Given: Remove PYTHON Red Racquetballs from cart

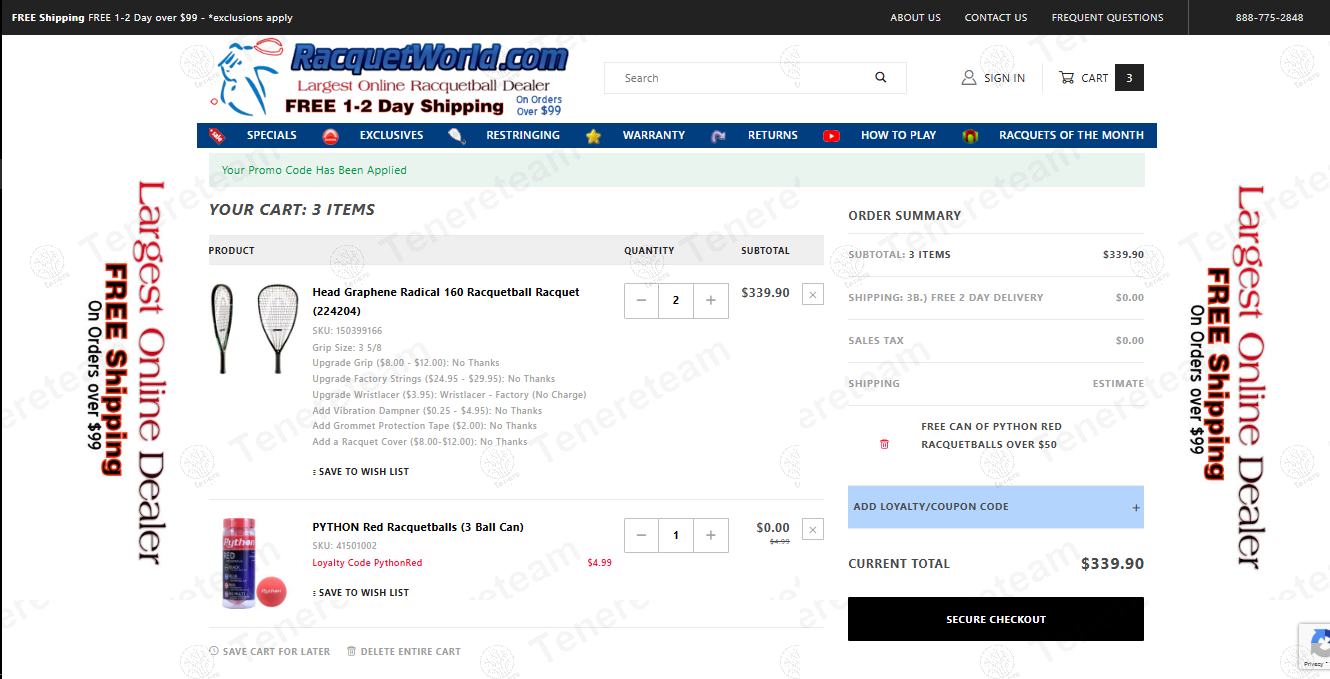Looking at the screenshot, I should point(812,529).
